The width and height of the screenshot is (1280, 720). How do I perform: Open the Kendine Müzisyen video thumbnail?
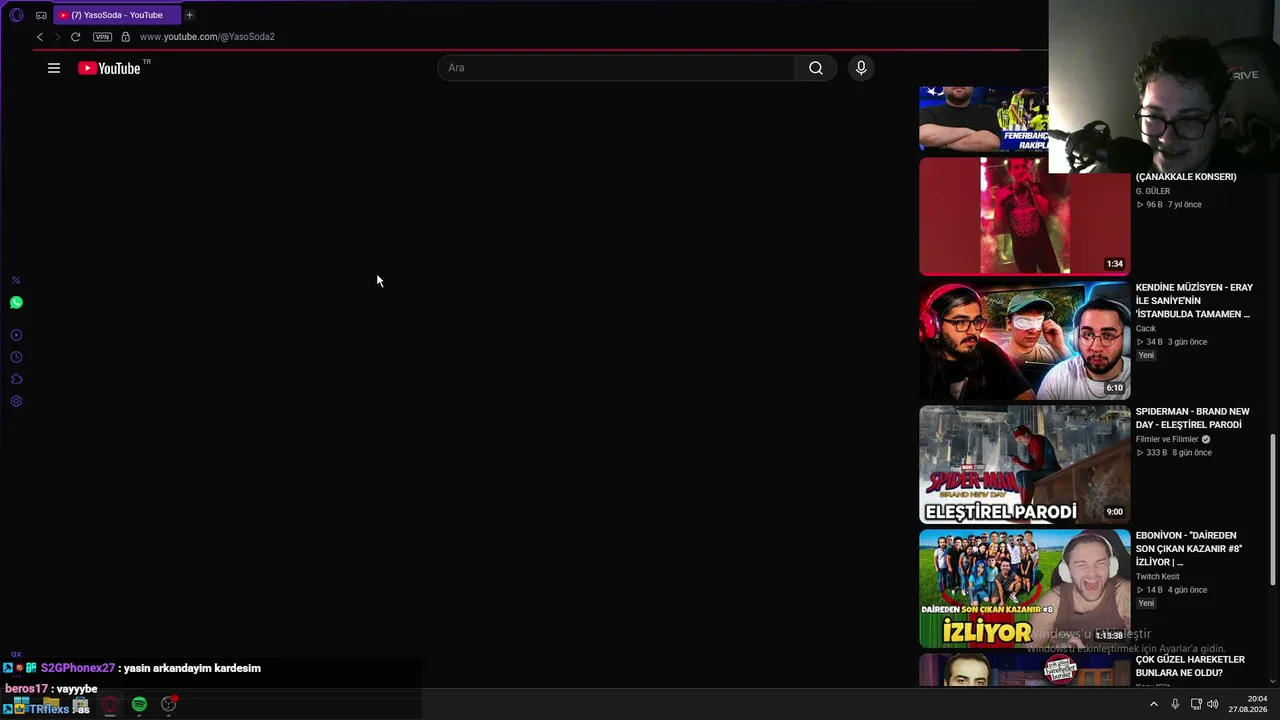click(1024, 340)
